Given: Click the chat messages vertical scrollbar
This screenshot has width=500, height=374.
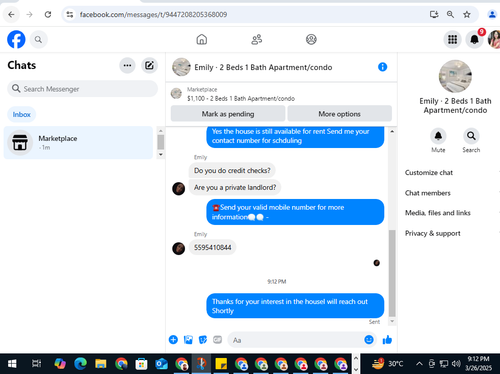Looking at the screenshot, I should pyautogui.click(x=392, y=273).
